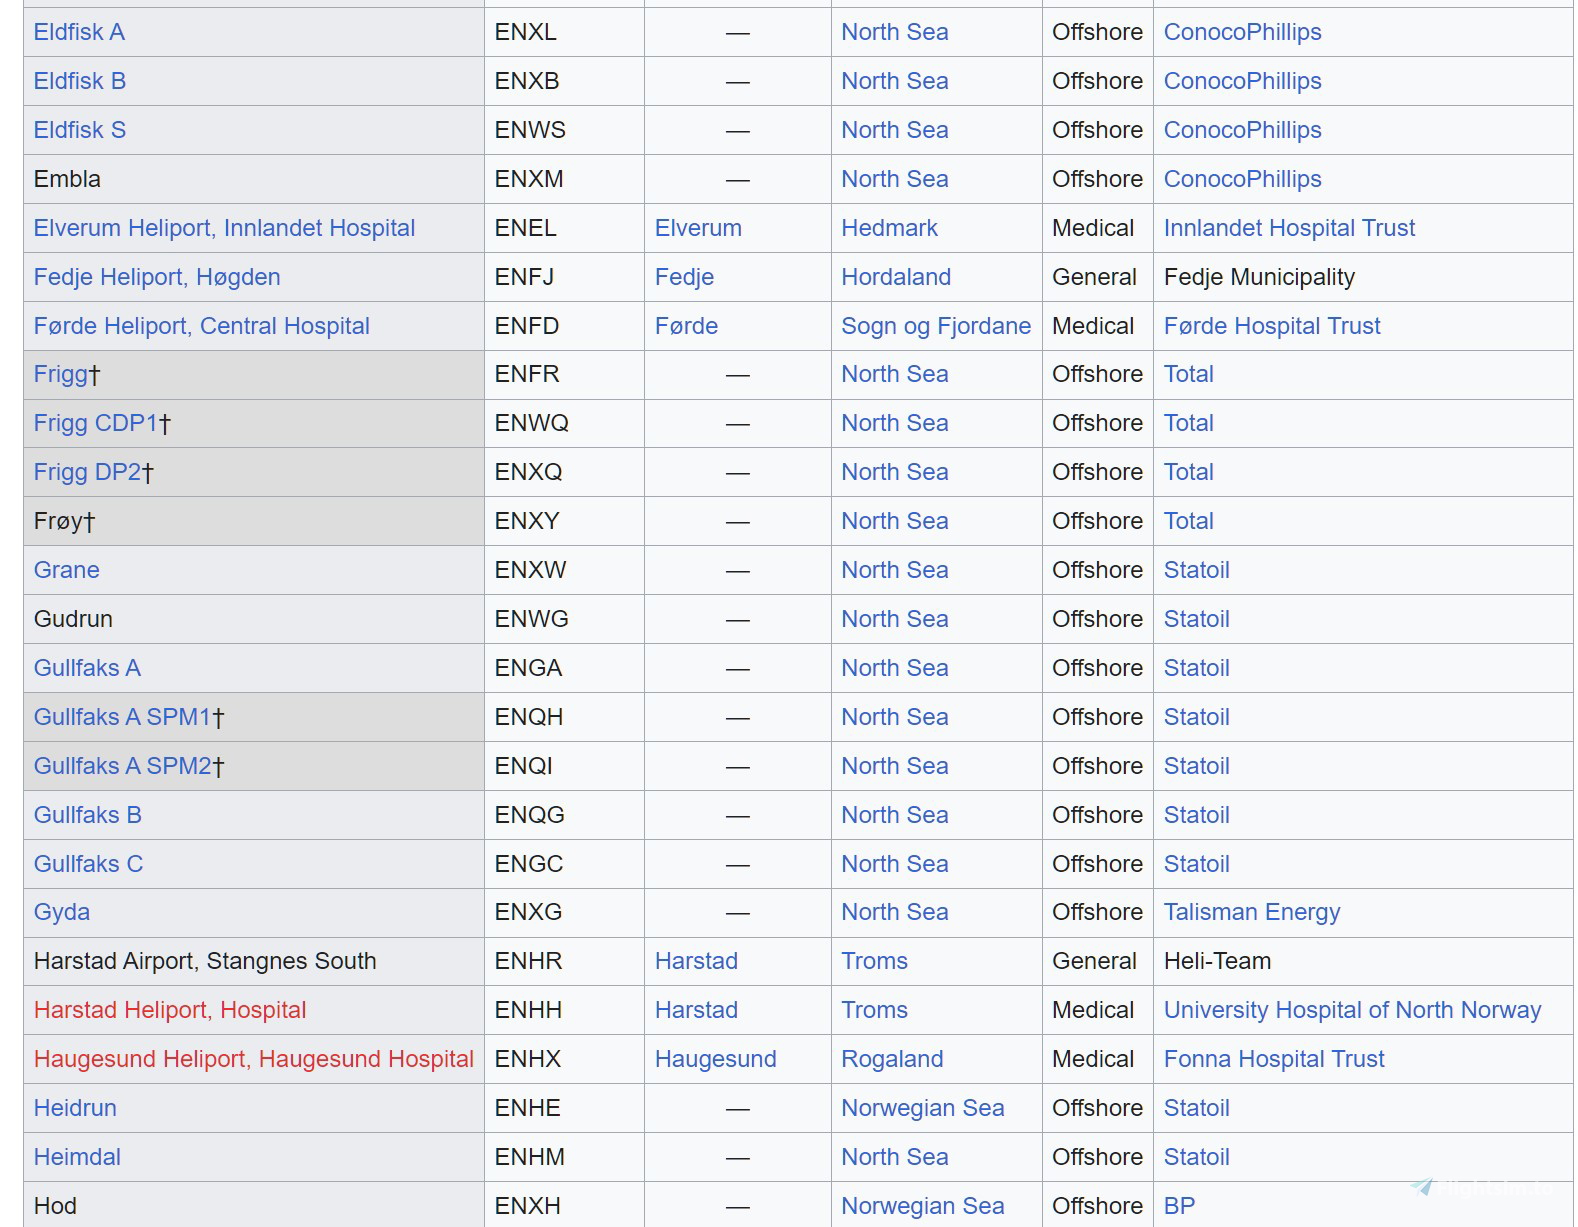This screenshot has height=1227, width=1578.
Task: Open the Eldfisk S link
Action: click(x=80, y=130)
